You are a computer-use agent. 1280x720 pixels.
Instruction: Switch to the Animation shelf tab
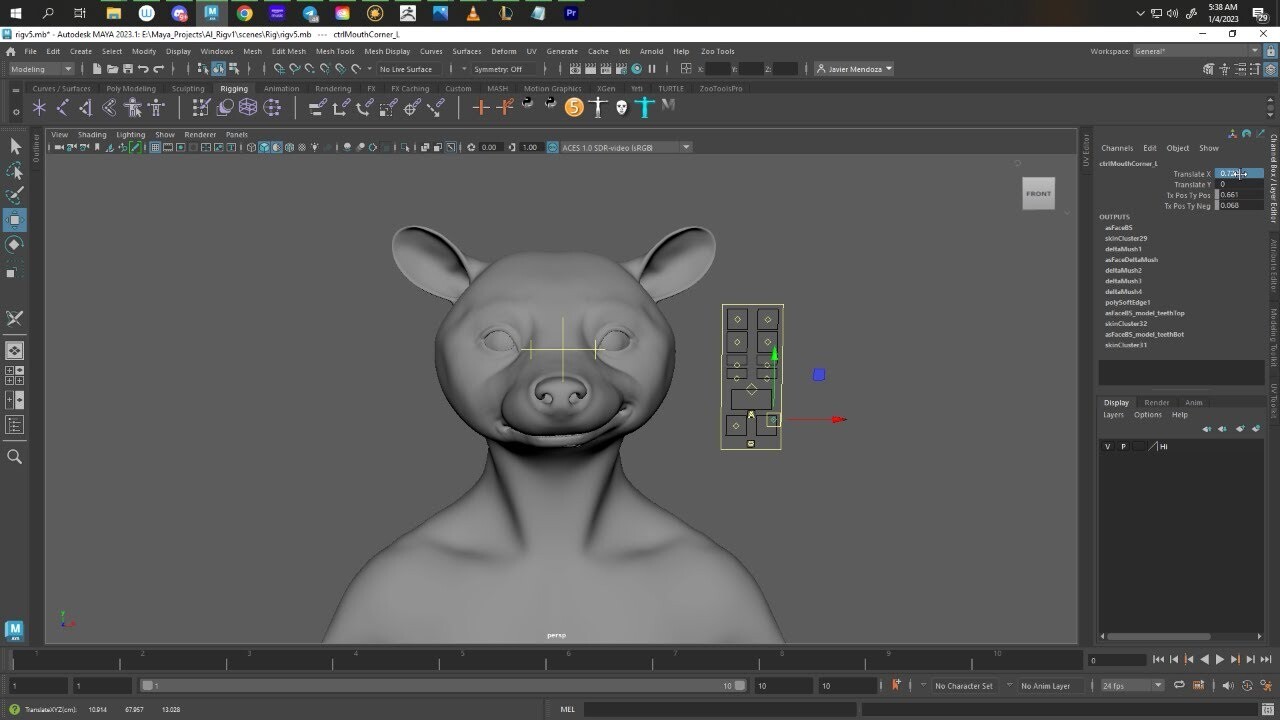(280, 88)
